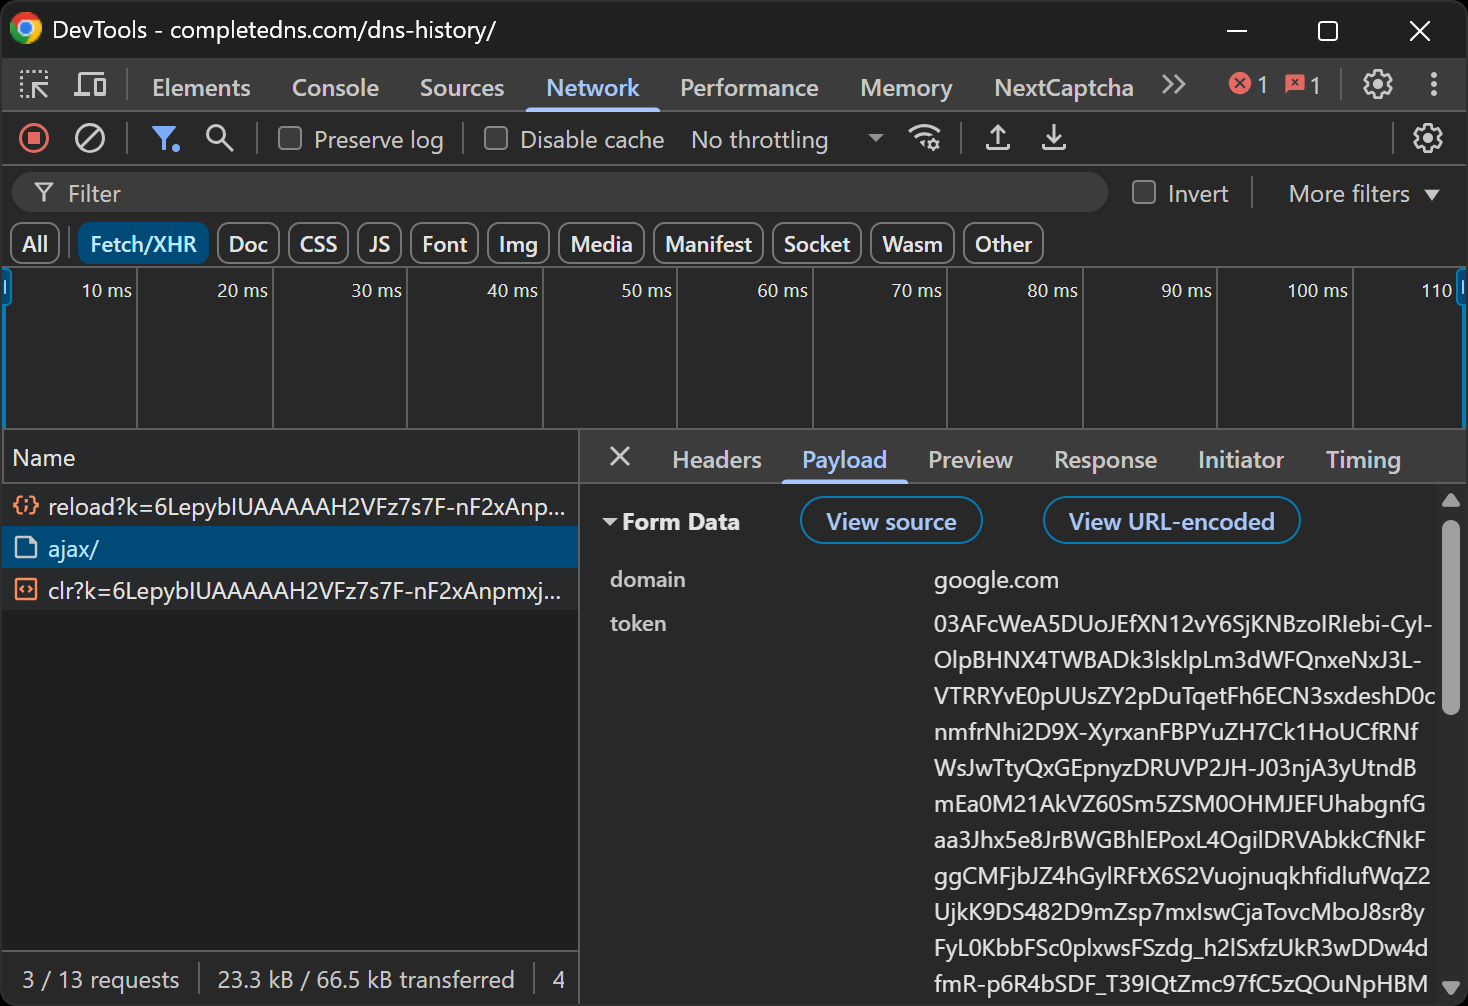Show more tabs chevron
The image size is (1468, 1006).
(x=1174, y=85)
